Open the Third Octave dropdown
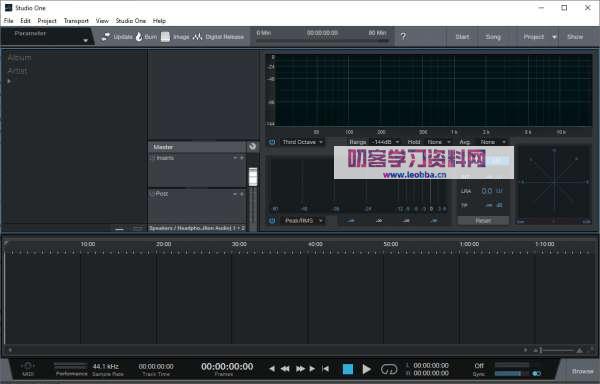Screen dimensions: 600x384 click(302, 142)
